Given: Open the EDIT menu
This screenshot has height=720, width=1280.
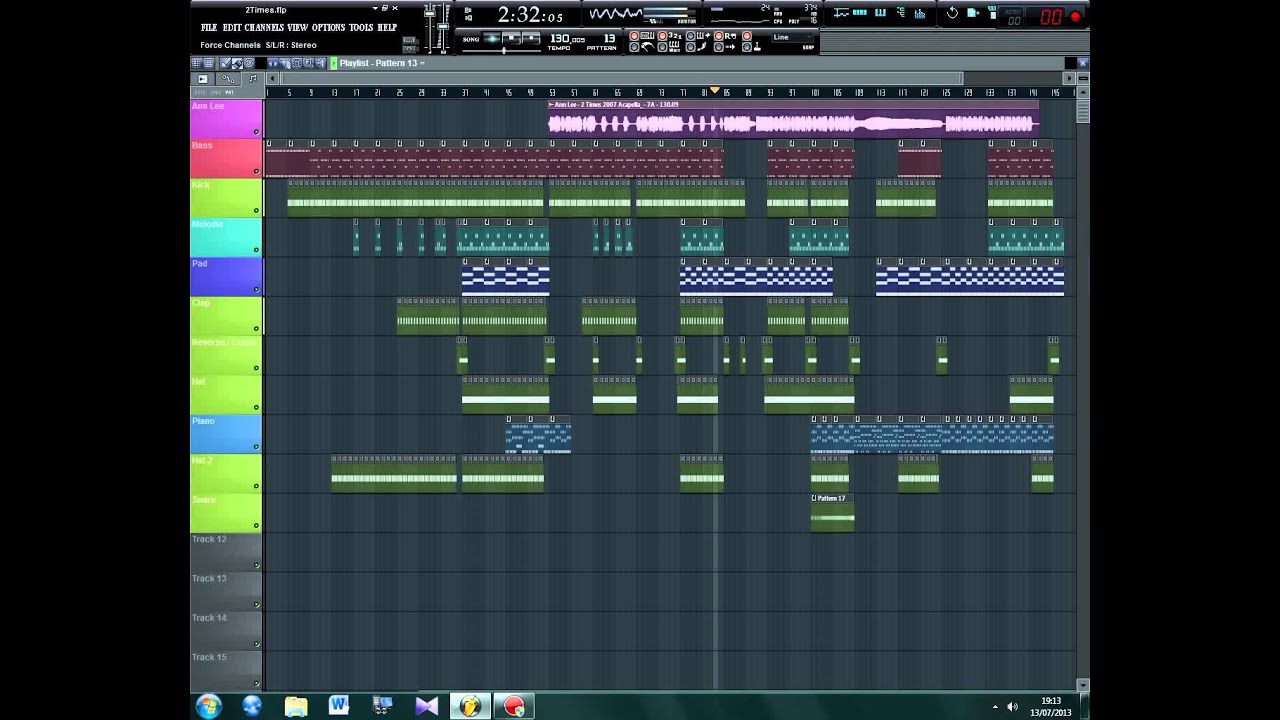Looking at the screenshot, I should click(x=232, y=27).
